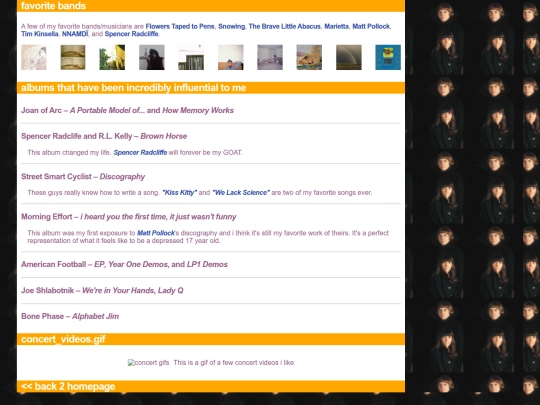Open the Marietta band link
This screenshot has height=405, width=540.
point(336,27)
